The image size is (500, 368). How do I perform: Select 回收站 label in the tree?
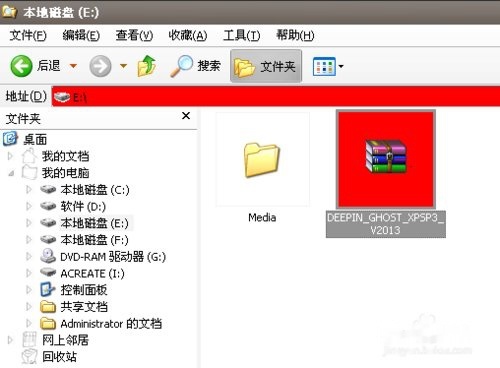click(59, 357)
